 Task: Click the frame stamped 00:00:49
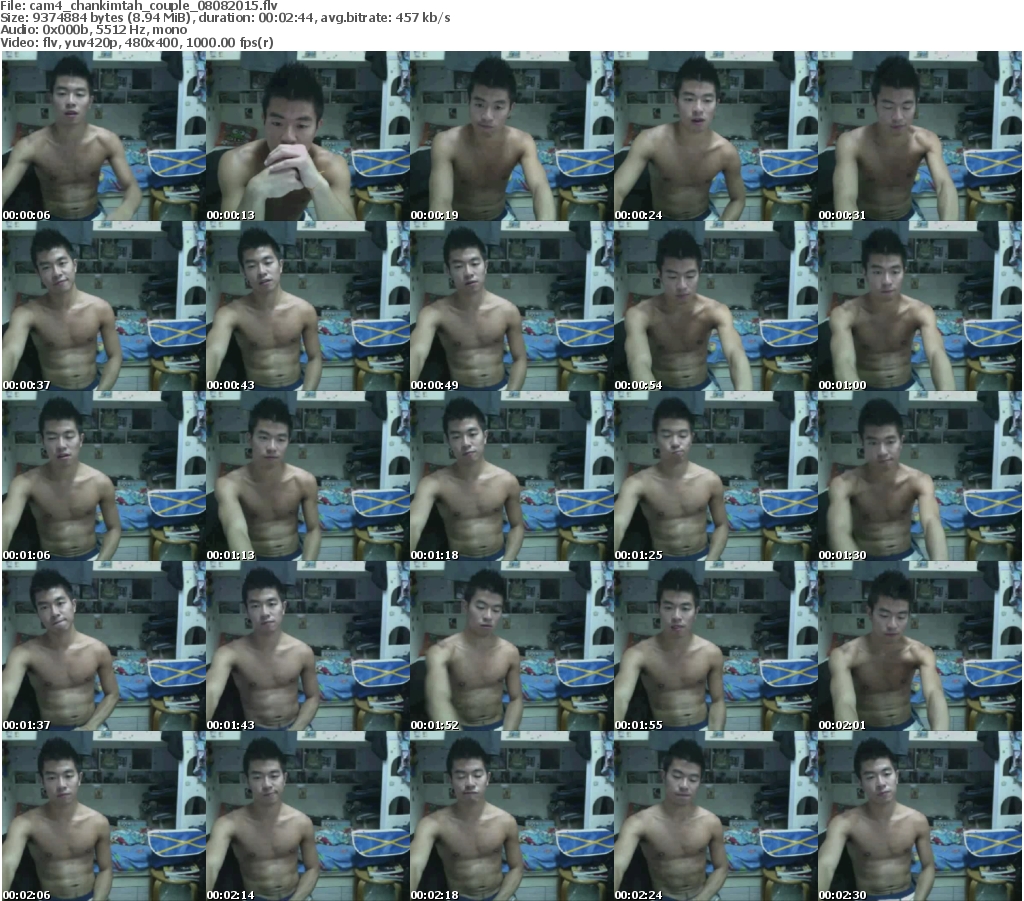[511, 306]
